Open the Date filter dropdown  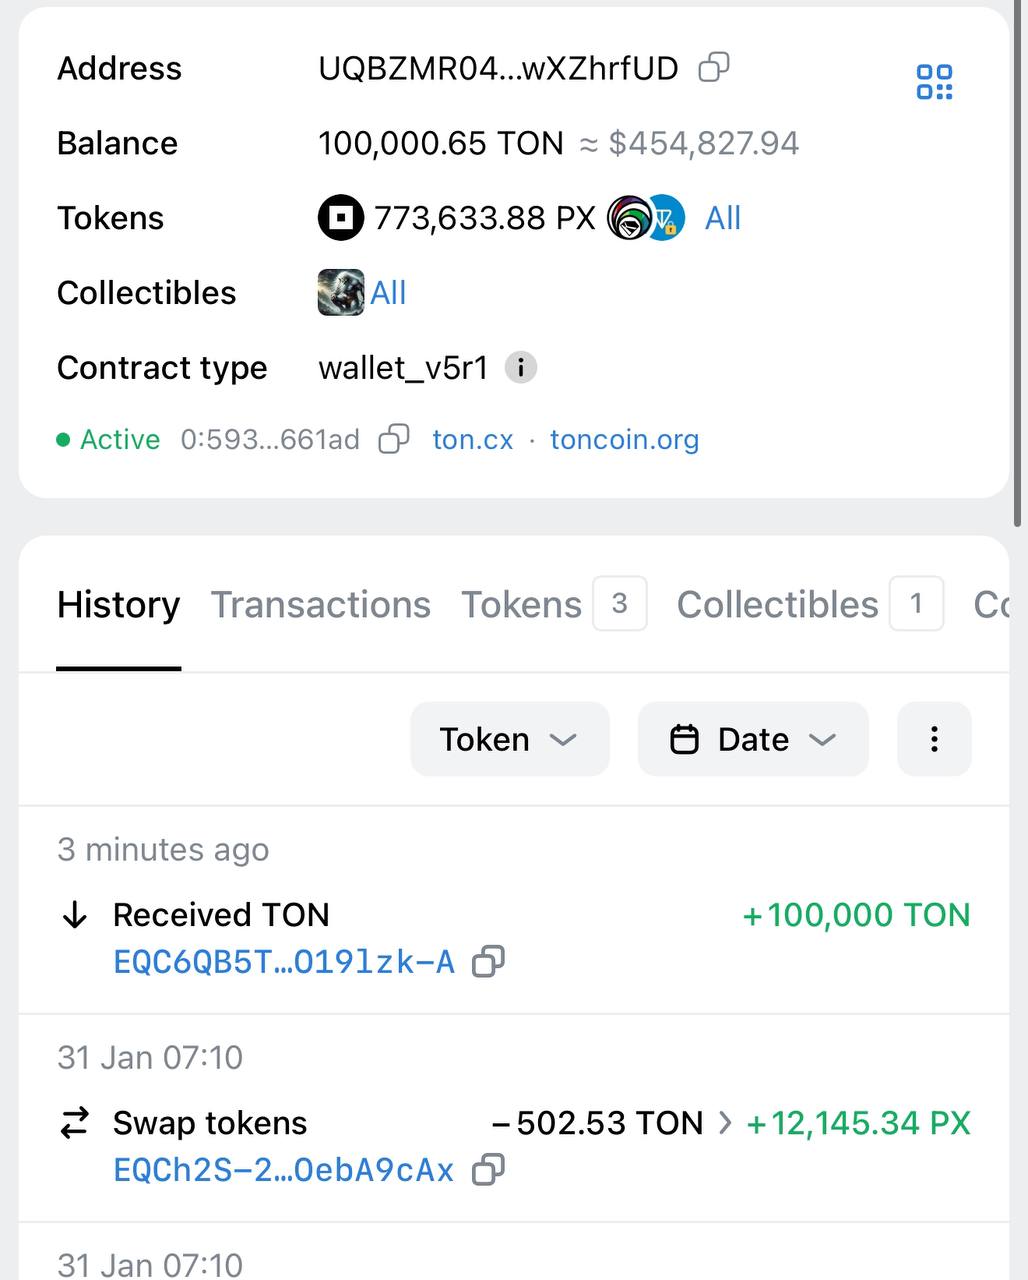click(753, 739)
